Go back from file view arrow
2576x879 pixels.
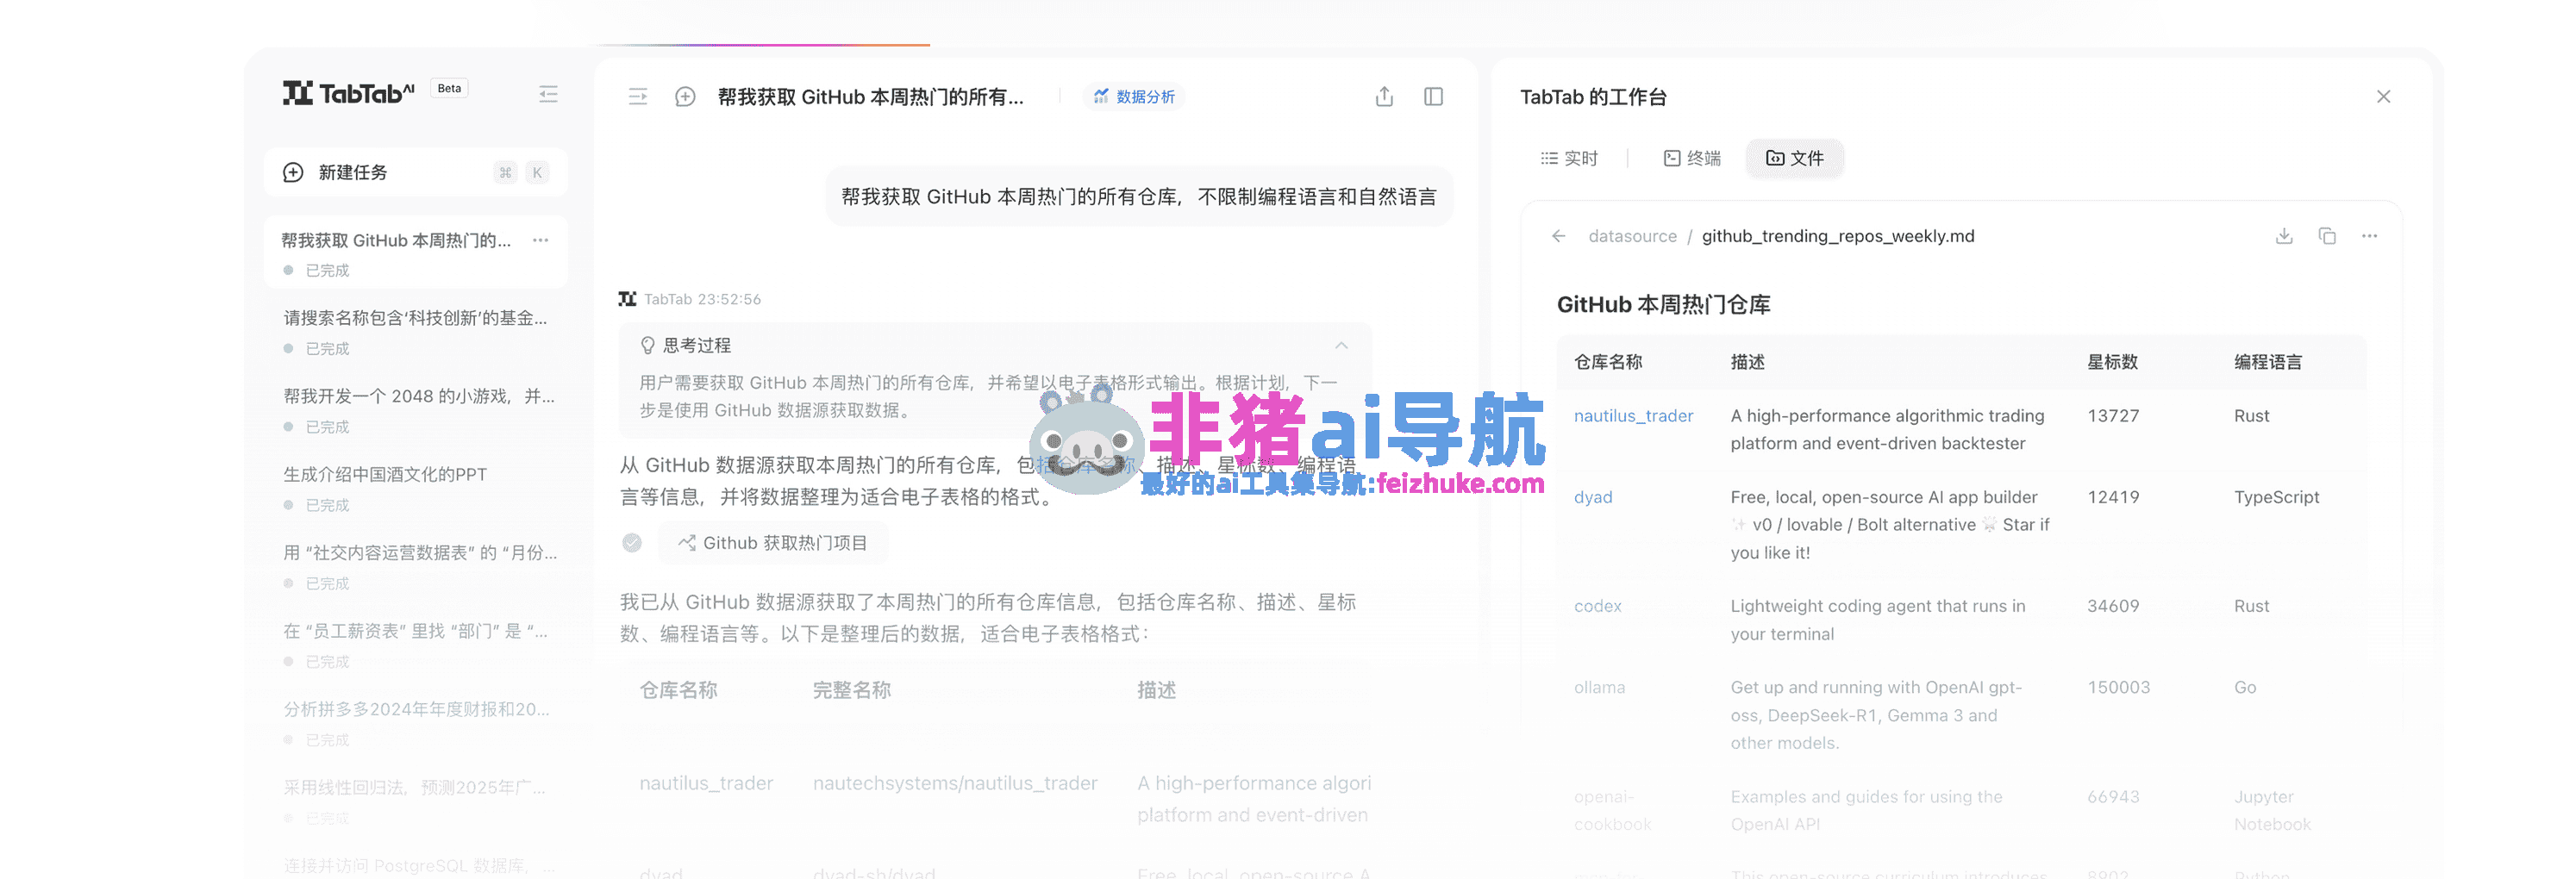coord(1558,236)
